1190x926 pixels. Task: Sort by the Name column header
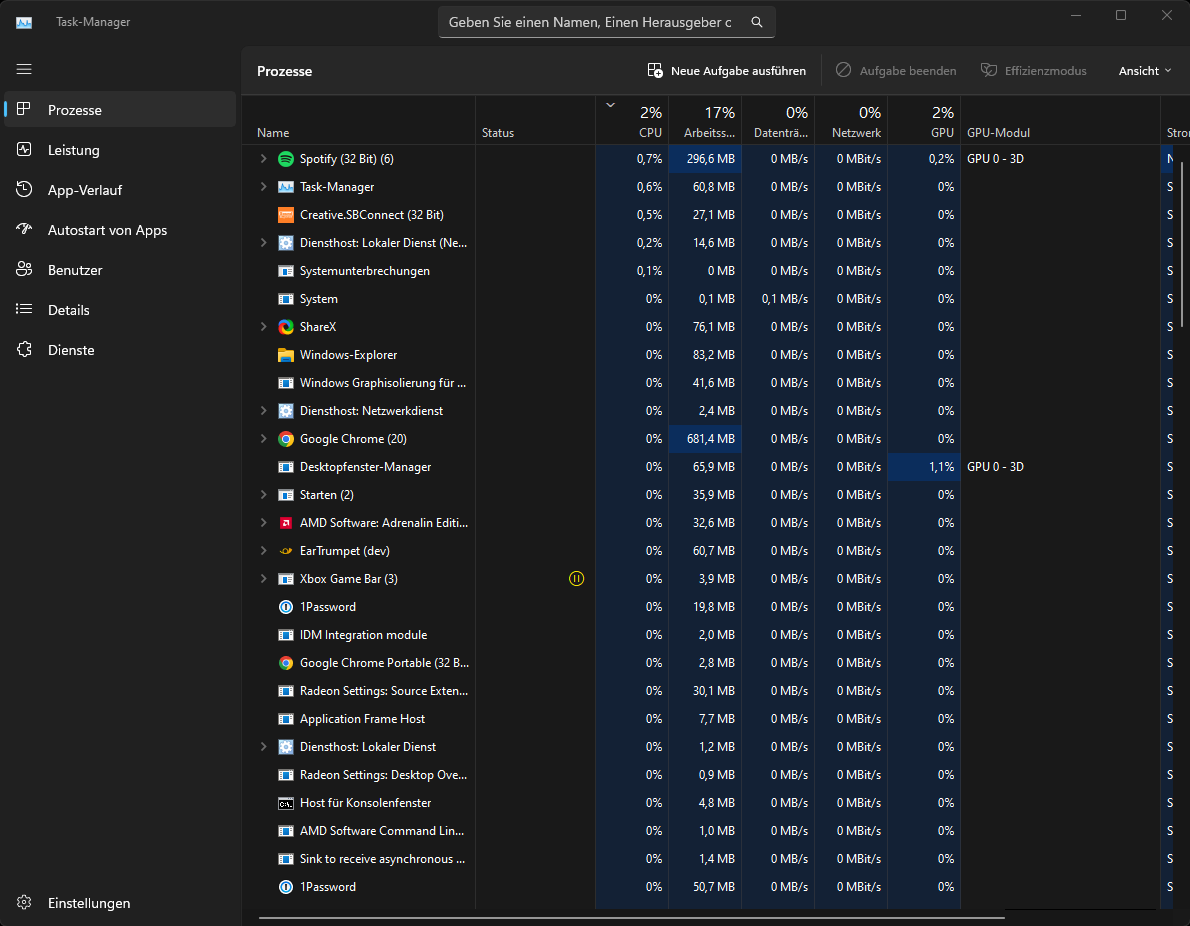pyautogui.click(x=358, y=121)
